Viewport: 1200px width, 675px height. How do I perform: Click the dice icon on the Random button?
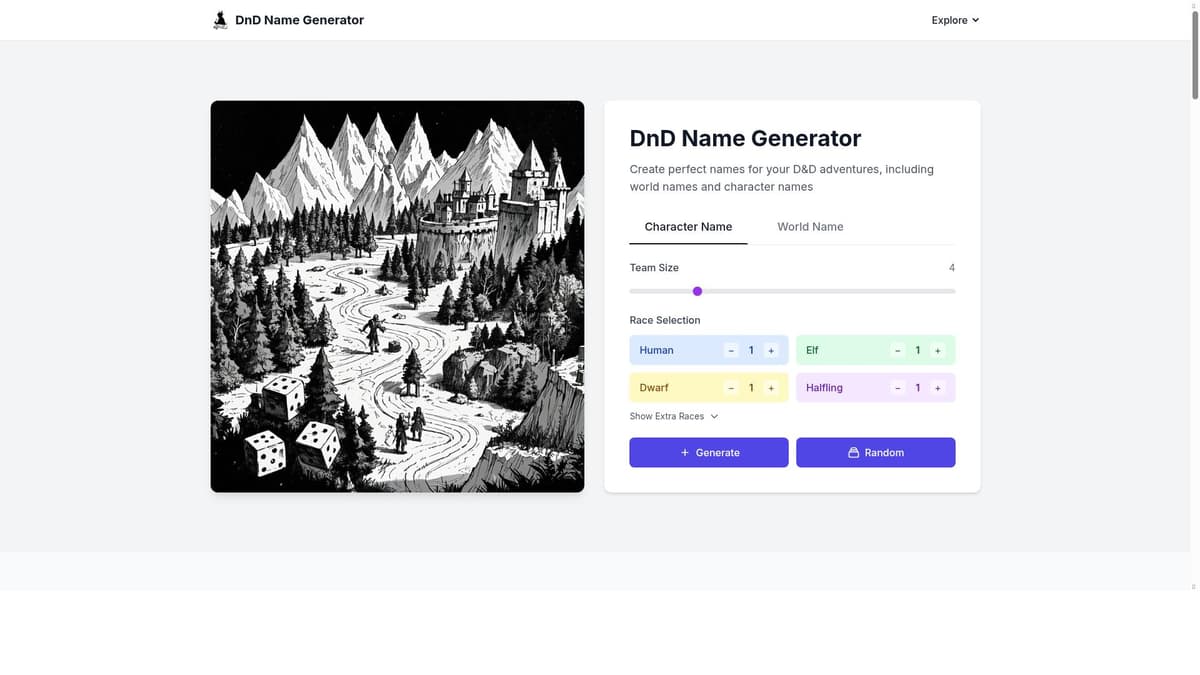[x=854, y=452]
